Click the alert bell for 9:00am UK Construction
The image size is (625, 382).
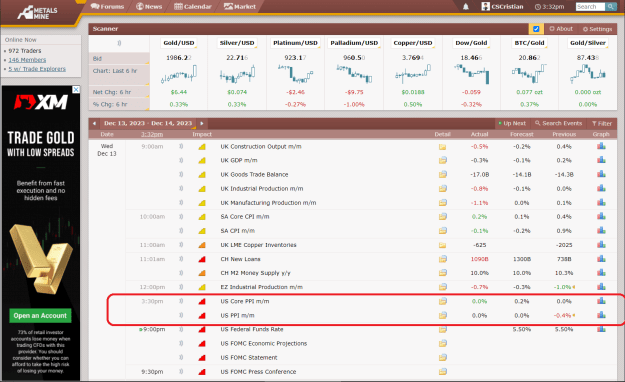point(181,146)
